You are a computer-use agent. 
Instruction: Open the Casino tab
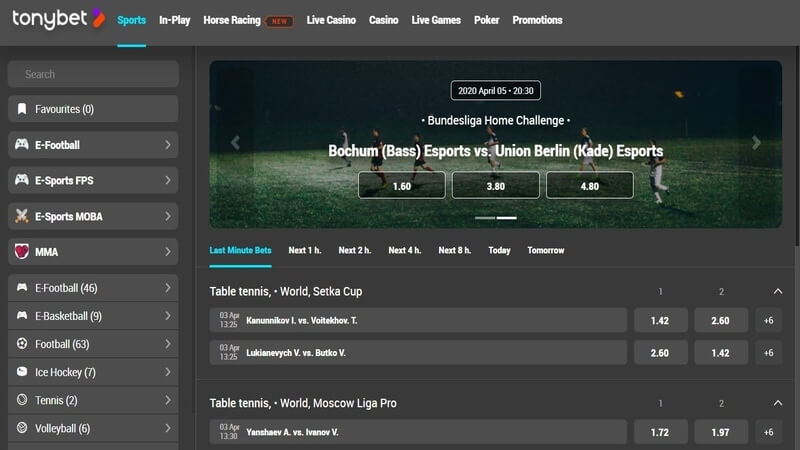pyautogui.click(x=384, y=20)
